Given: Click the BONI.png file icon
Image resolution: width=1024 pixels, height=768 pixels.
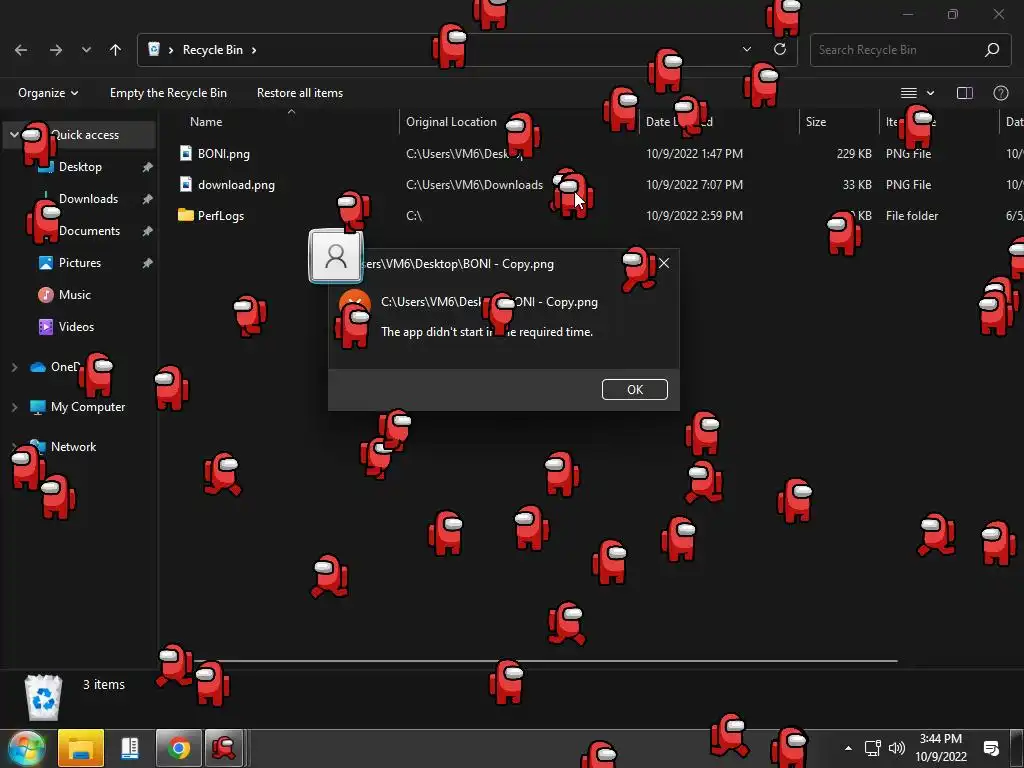Looking at the screenshot, I should click(x=185, y=153).
